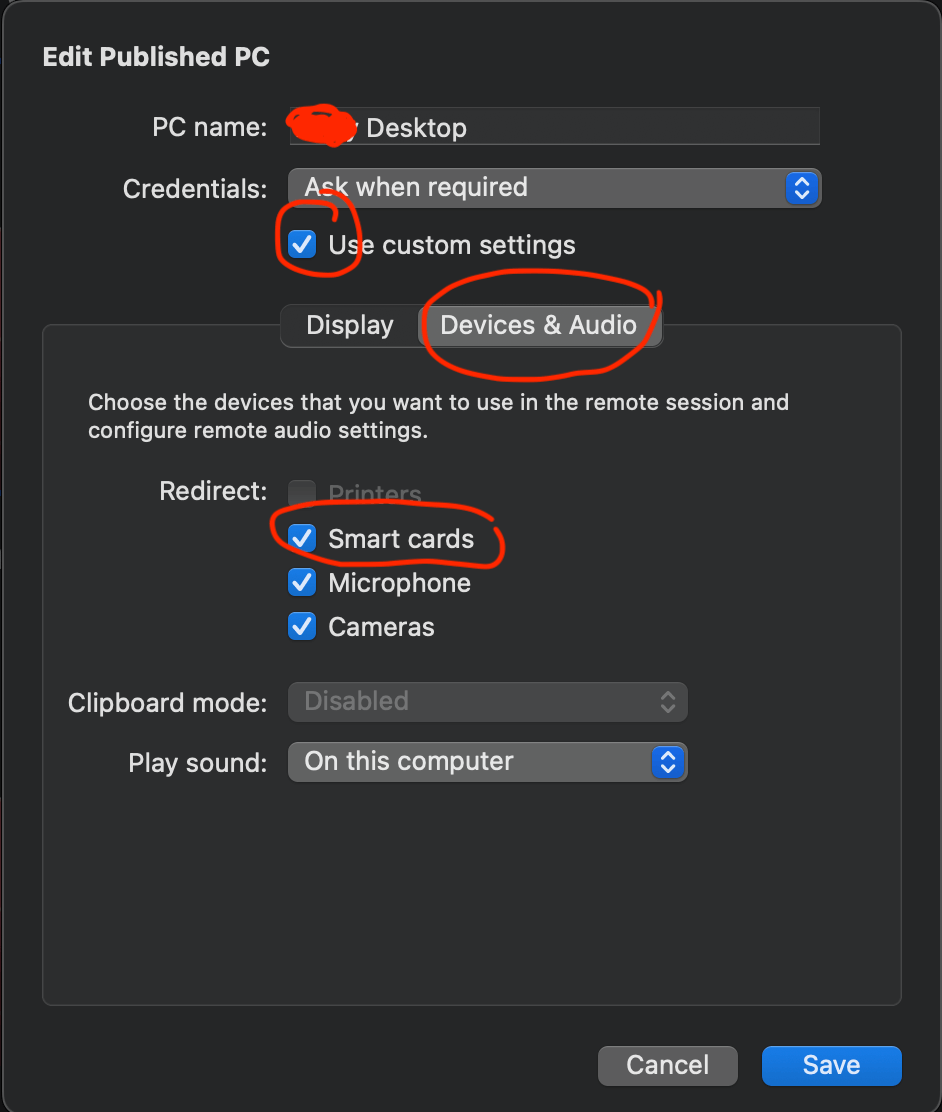The height and width of the screenshot is (1112, 942).
Task: Save the published PC settings
Action: tap(831, 1065)
